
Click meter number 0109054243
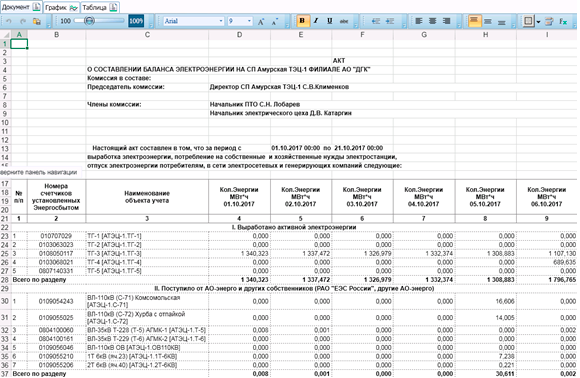click(57, 301)
